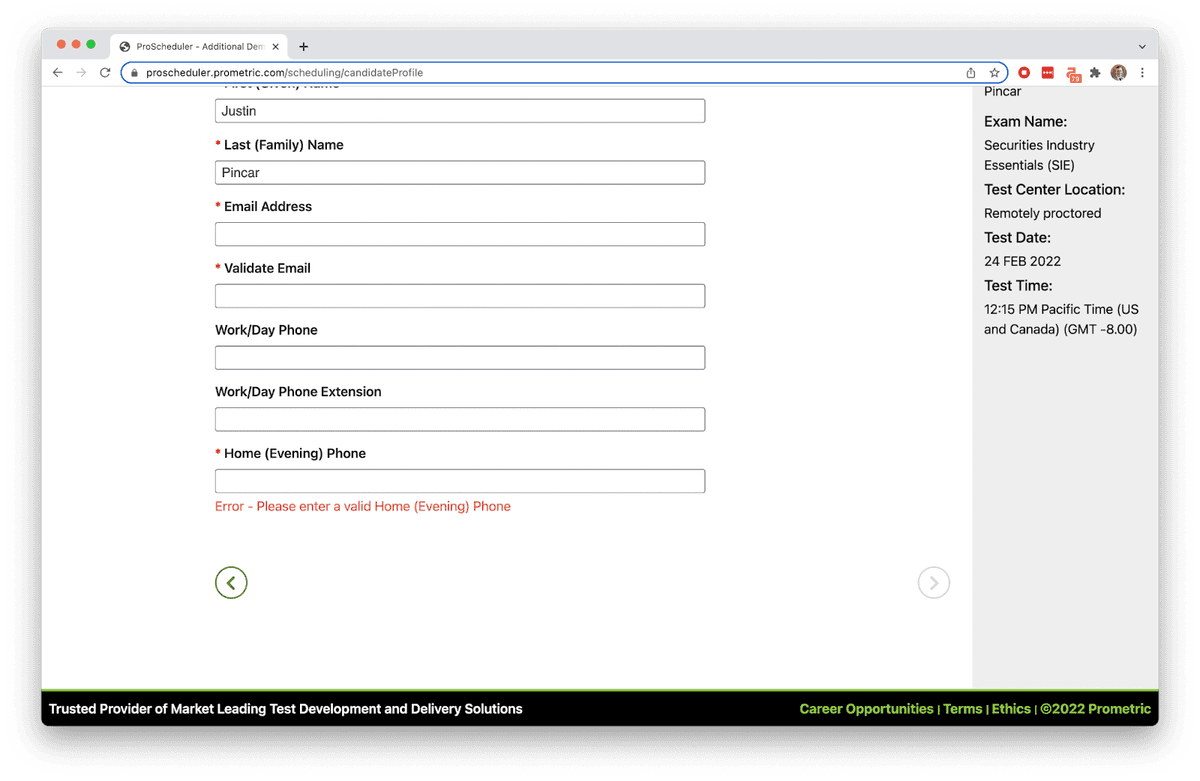The image size is (1200, 781).
Task: Bookmark this page with the star icon
Action: pos(994,73)
